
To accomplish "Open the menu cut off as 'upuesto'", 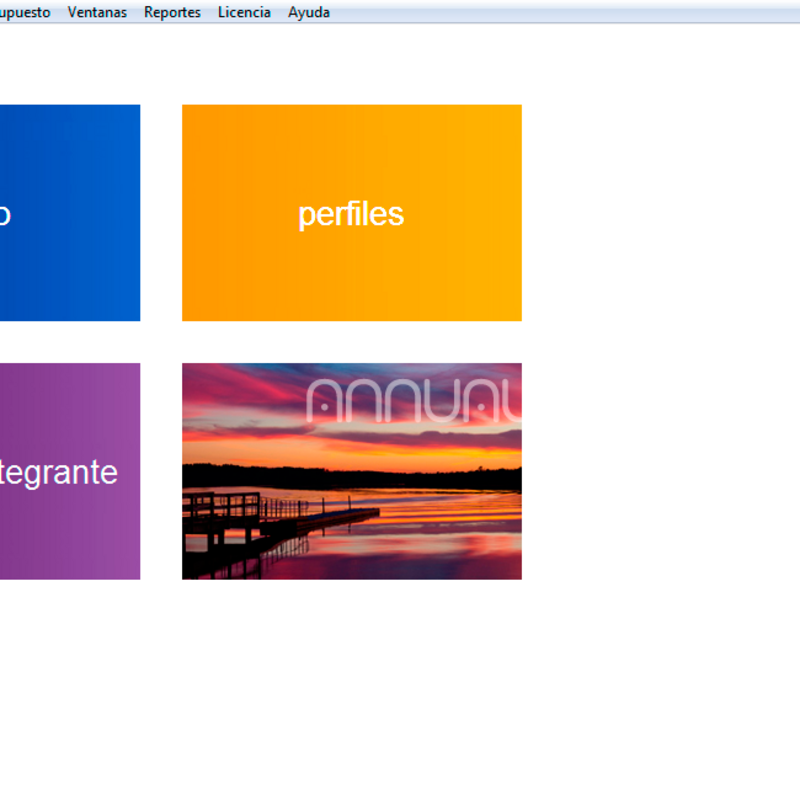I will click(25, 12).
